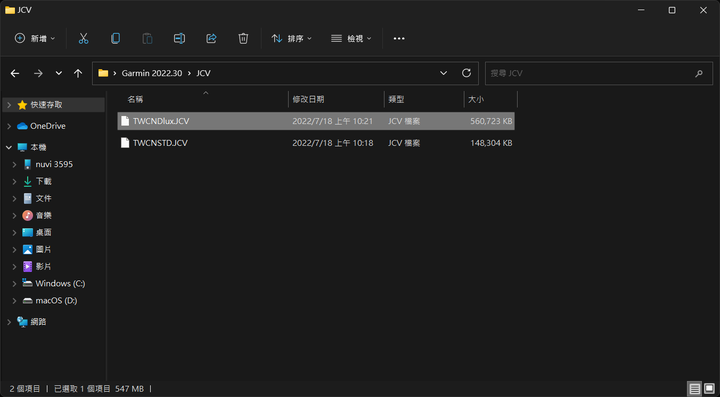Sort by 修改日期 date column header
The image size is (720, 397).
point(308,99)
